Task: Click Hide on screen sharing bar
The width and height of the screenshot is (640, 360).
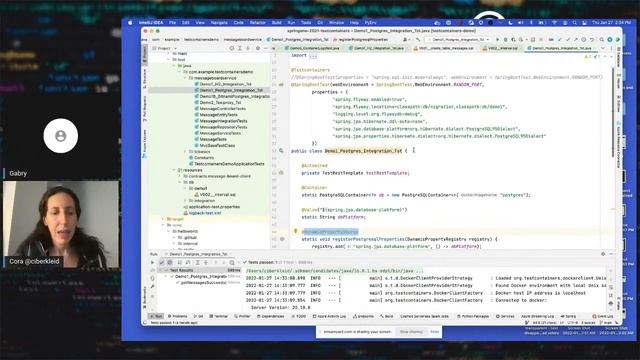Action: 434,332
